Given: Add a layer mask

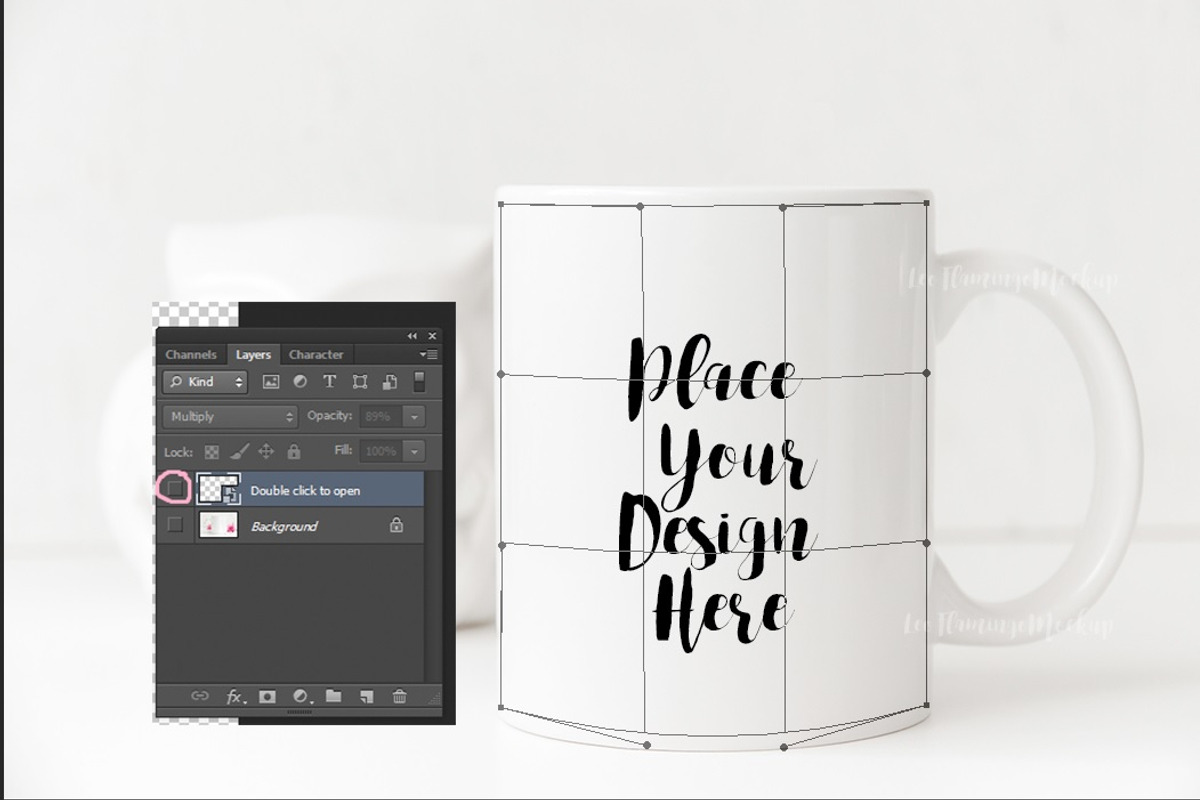Looking at the screenshot, I should (x=267, y=696).
